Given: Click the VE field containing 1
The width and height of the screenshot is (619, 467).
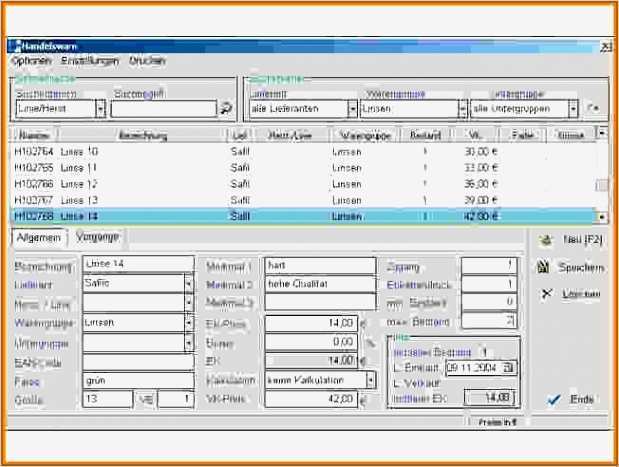Looking at the screenshot, I should 176,399.
